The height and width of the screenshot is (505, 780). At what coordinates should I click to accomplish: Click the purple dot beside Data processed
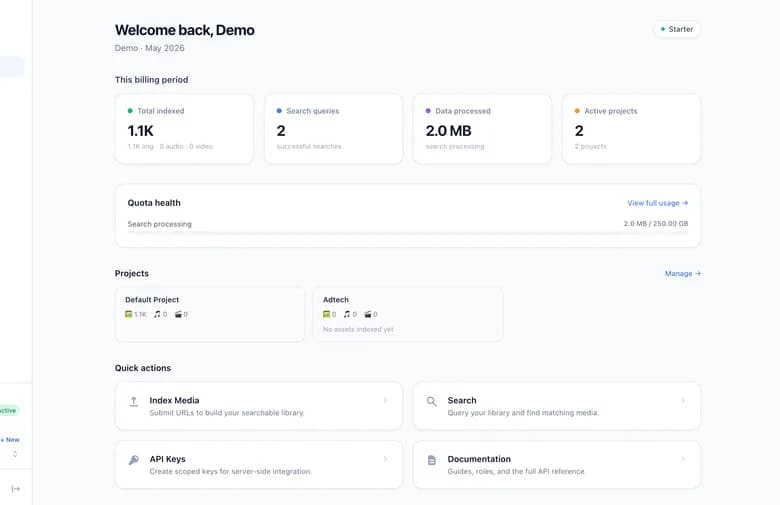point(428,110)
